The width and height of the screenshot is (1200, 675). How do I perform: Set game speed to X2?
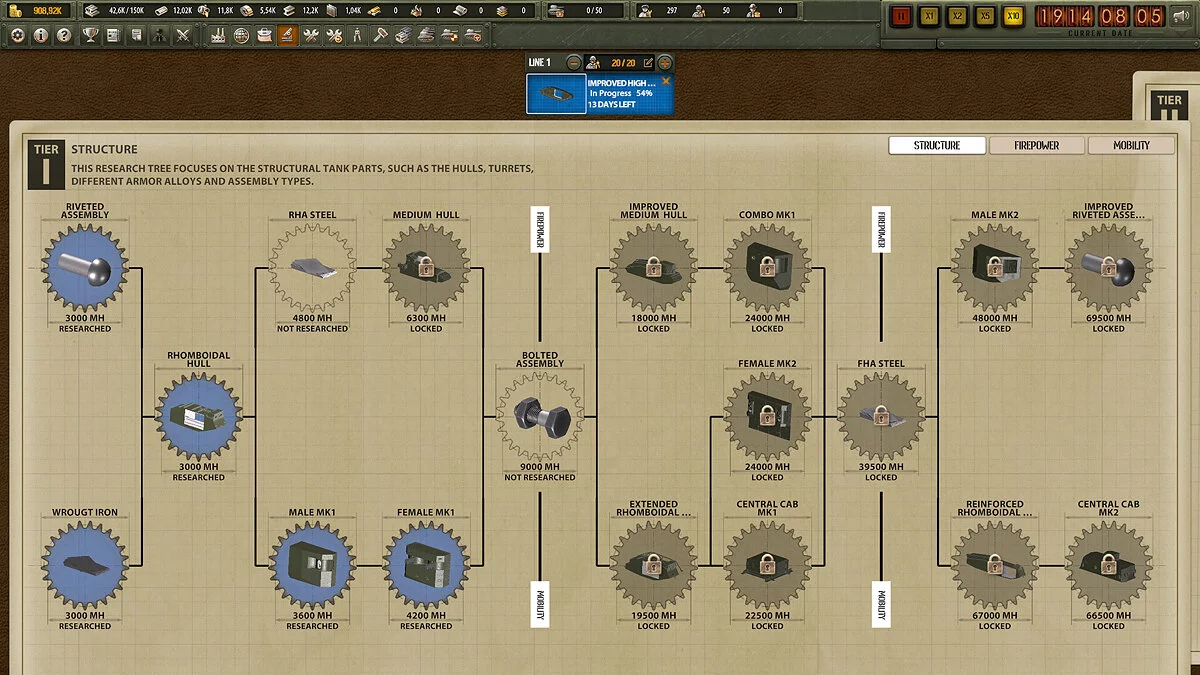(958, 17)
